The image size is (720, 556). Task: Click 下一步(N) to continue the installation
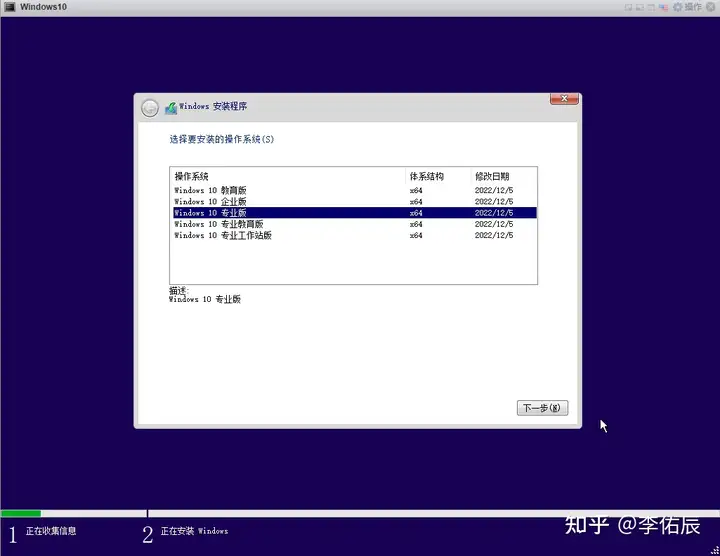[542, 408]
